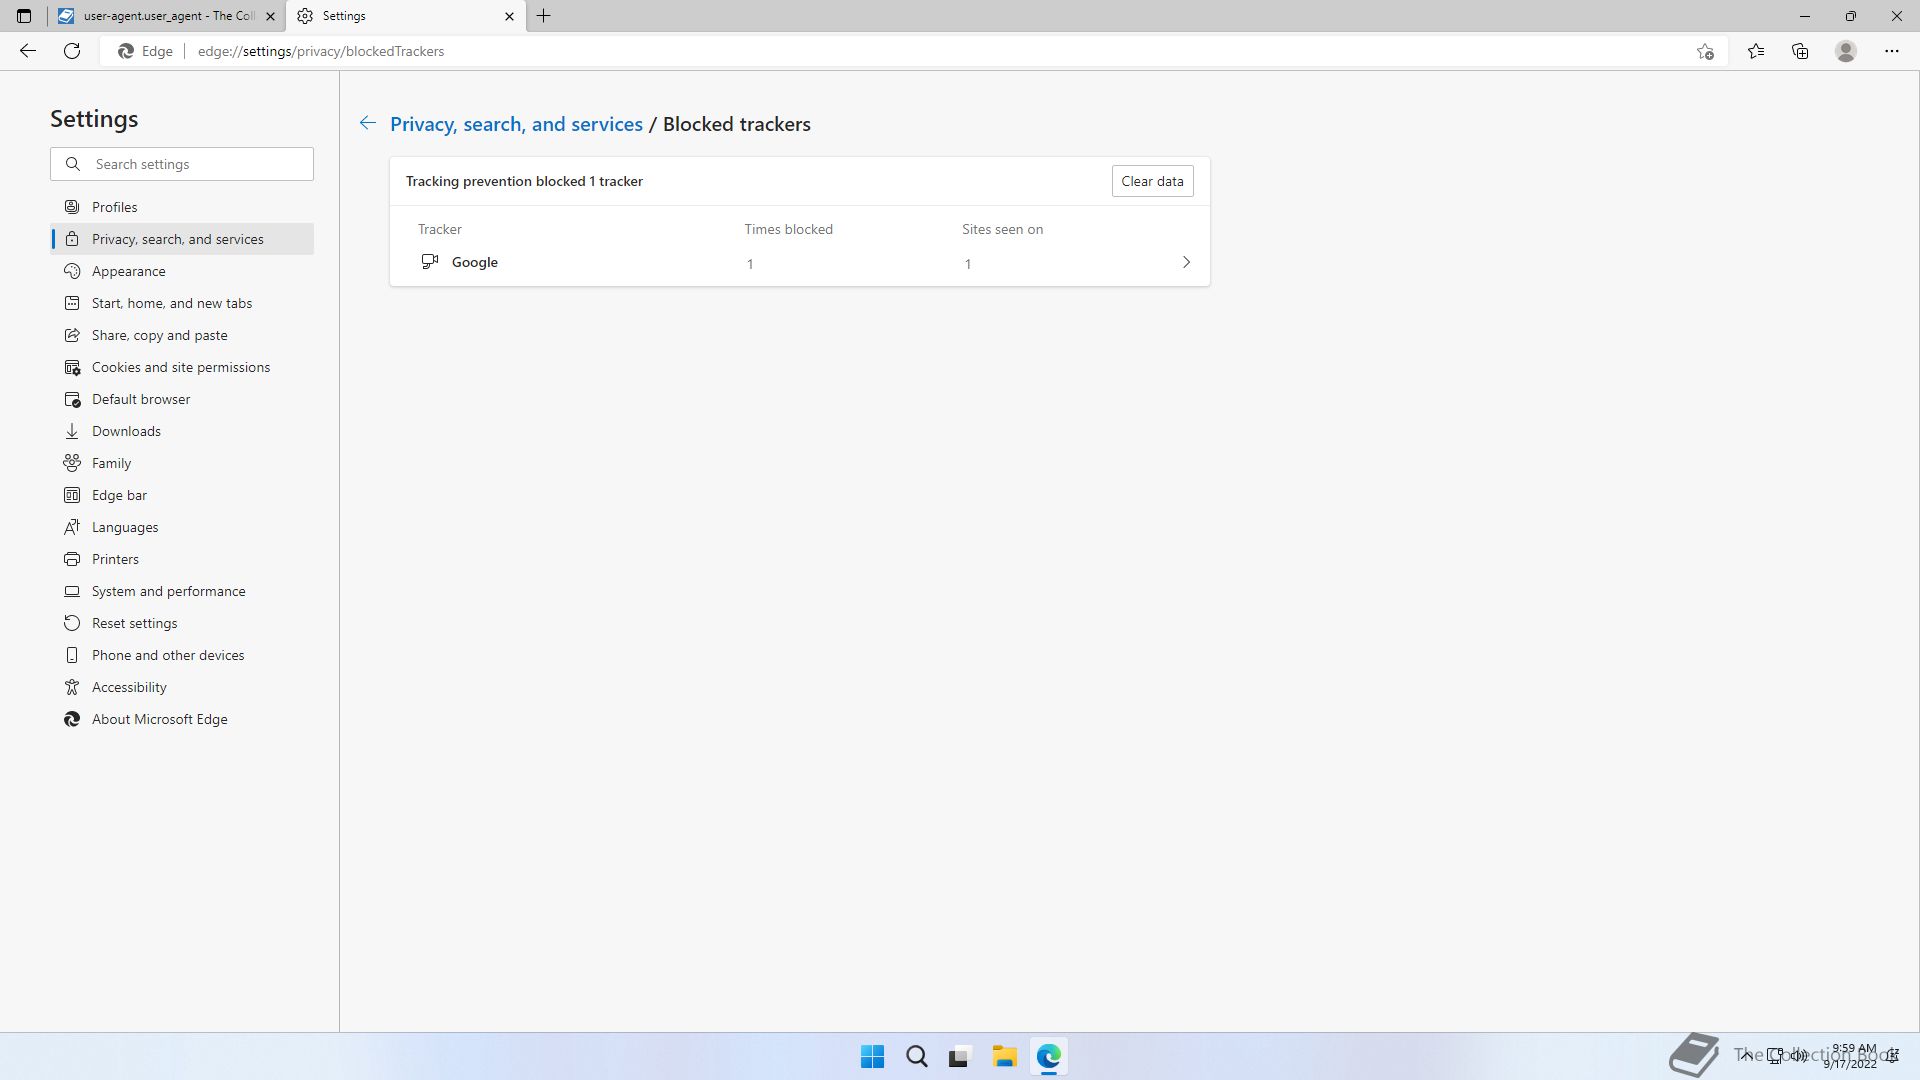Open the taskbar clock and date
This screenshot has width=1920, height=1080.
click(1852, 1056)
